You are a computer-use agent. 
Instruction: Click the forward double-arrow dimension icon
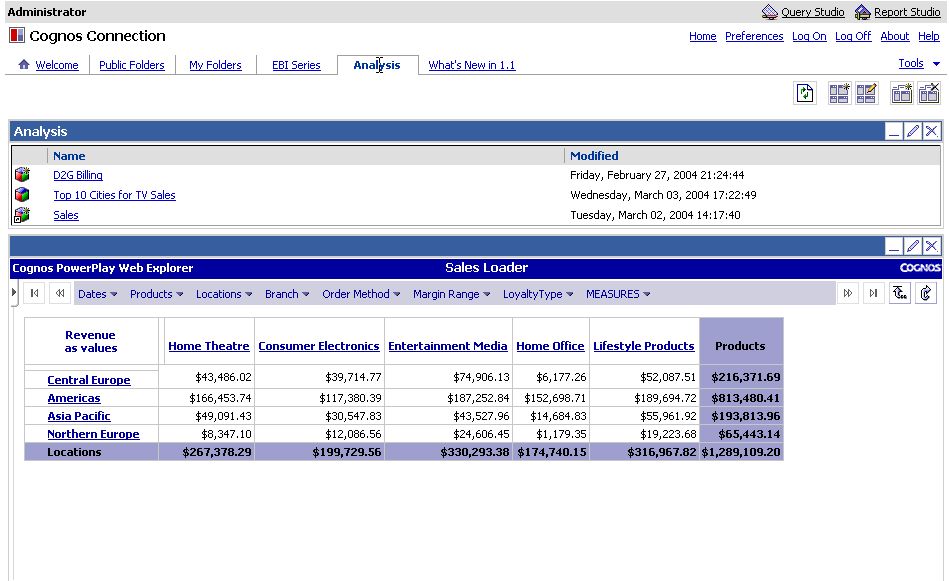click(848, 294)
